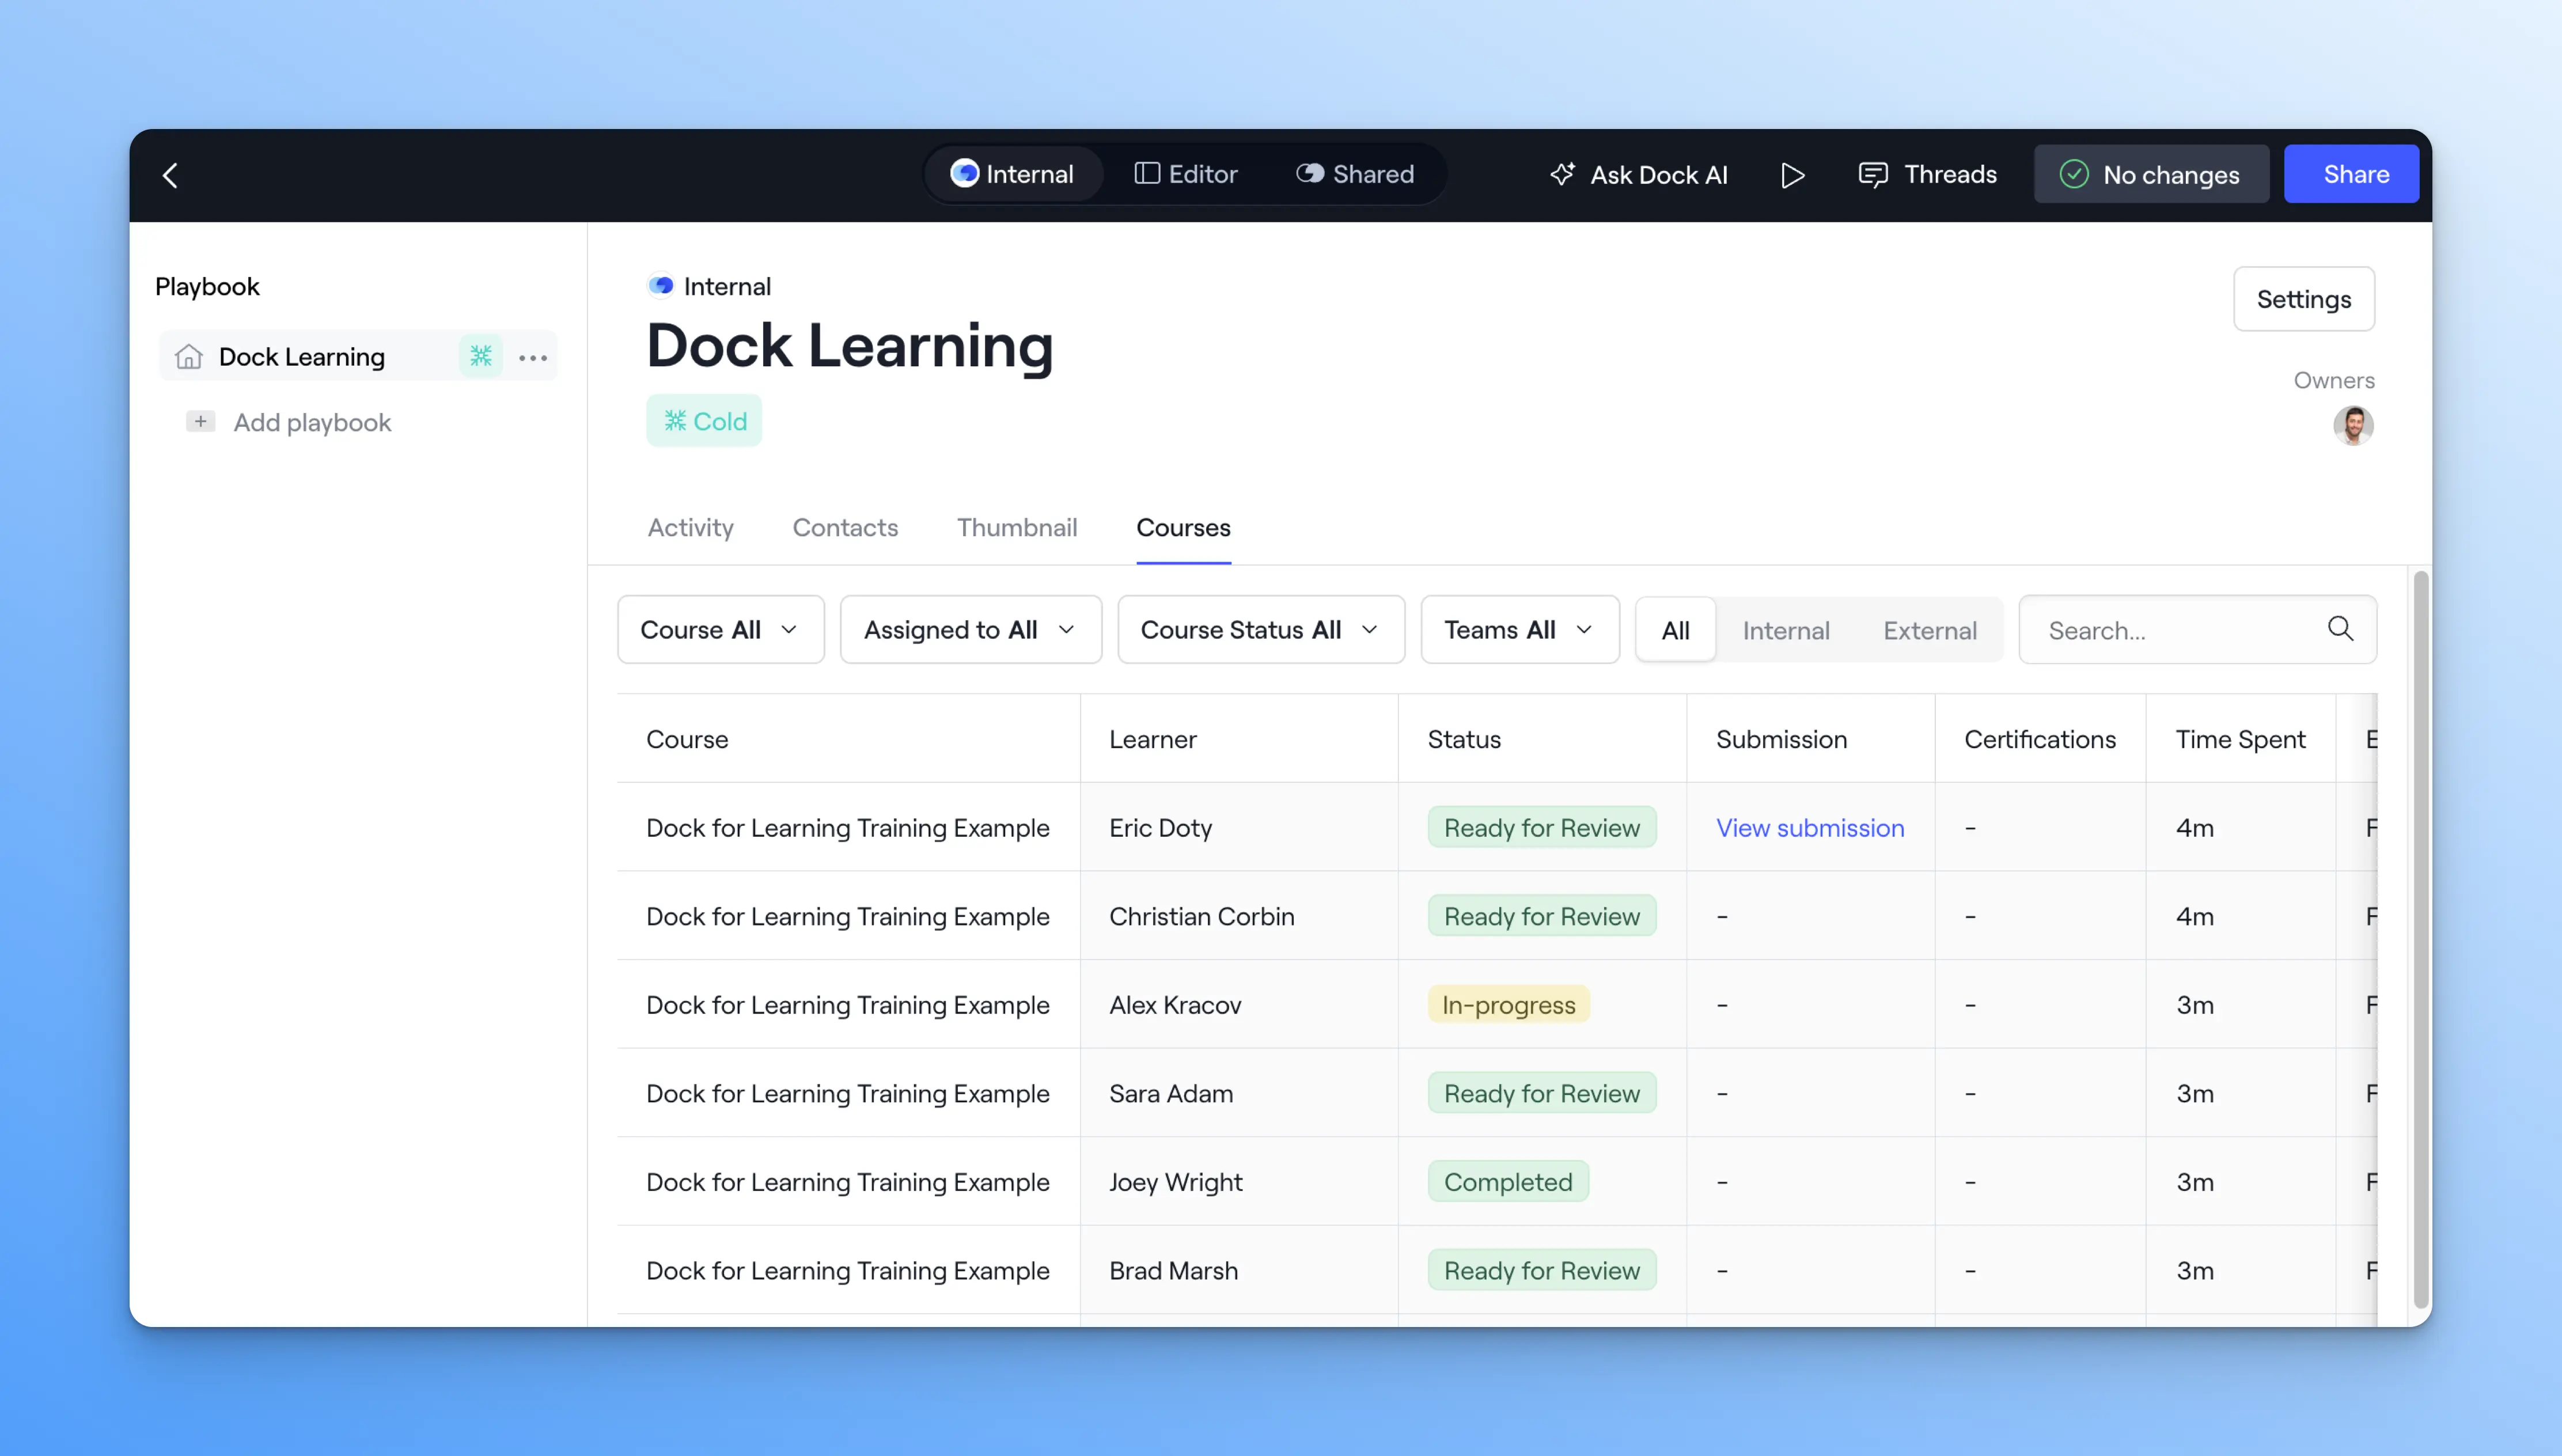Click the Cold status badge
Screen dimensions: 2562x1456
pyautogui.click(x=704, y=421)
